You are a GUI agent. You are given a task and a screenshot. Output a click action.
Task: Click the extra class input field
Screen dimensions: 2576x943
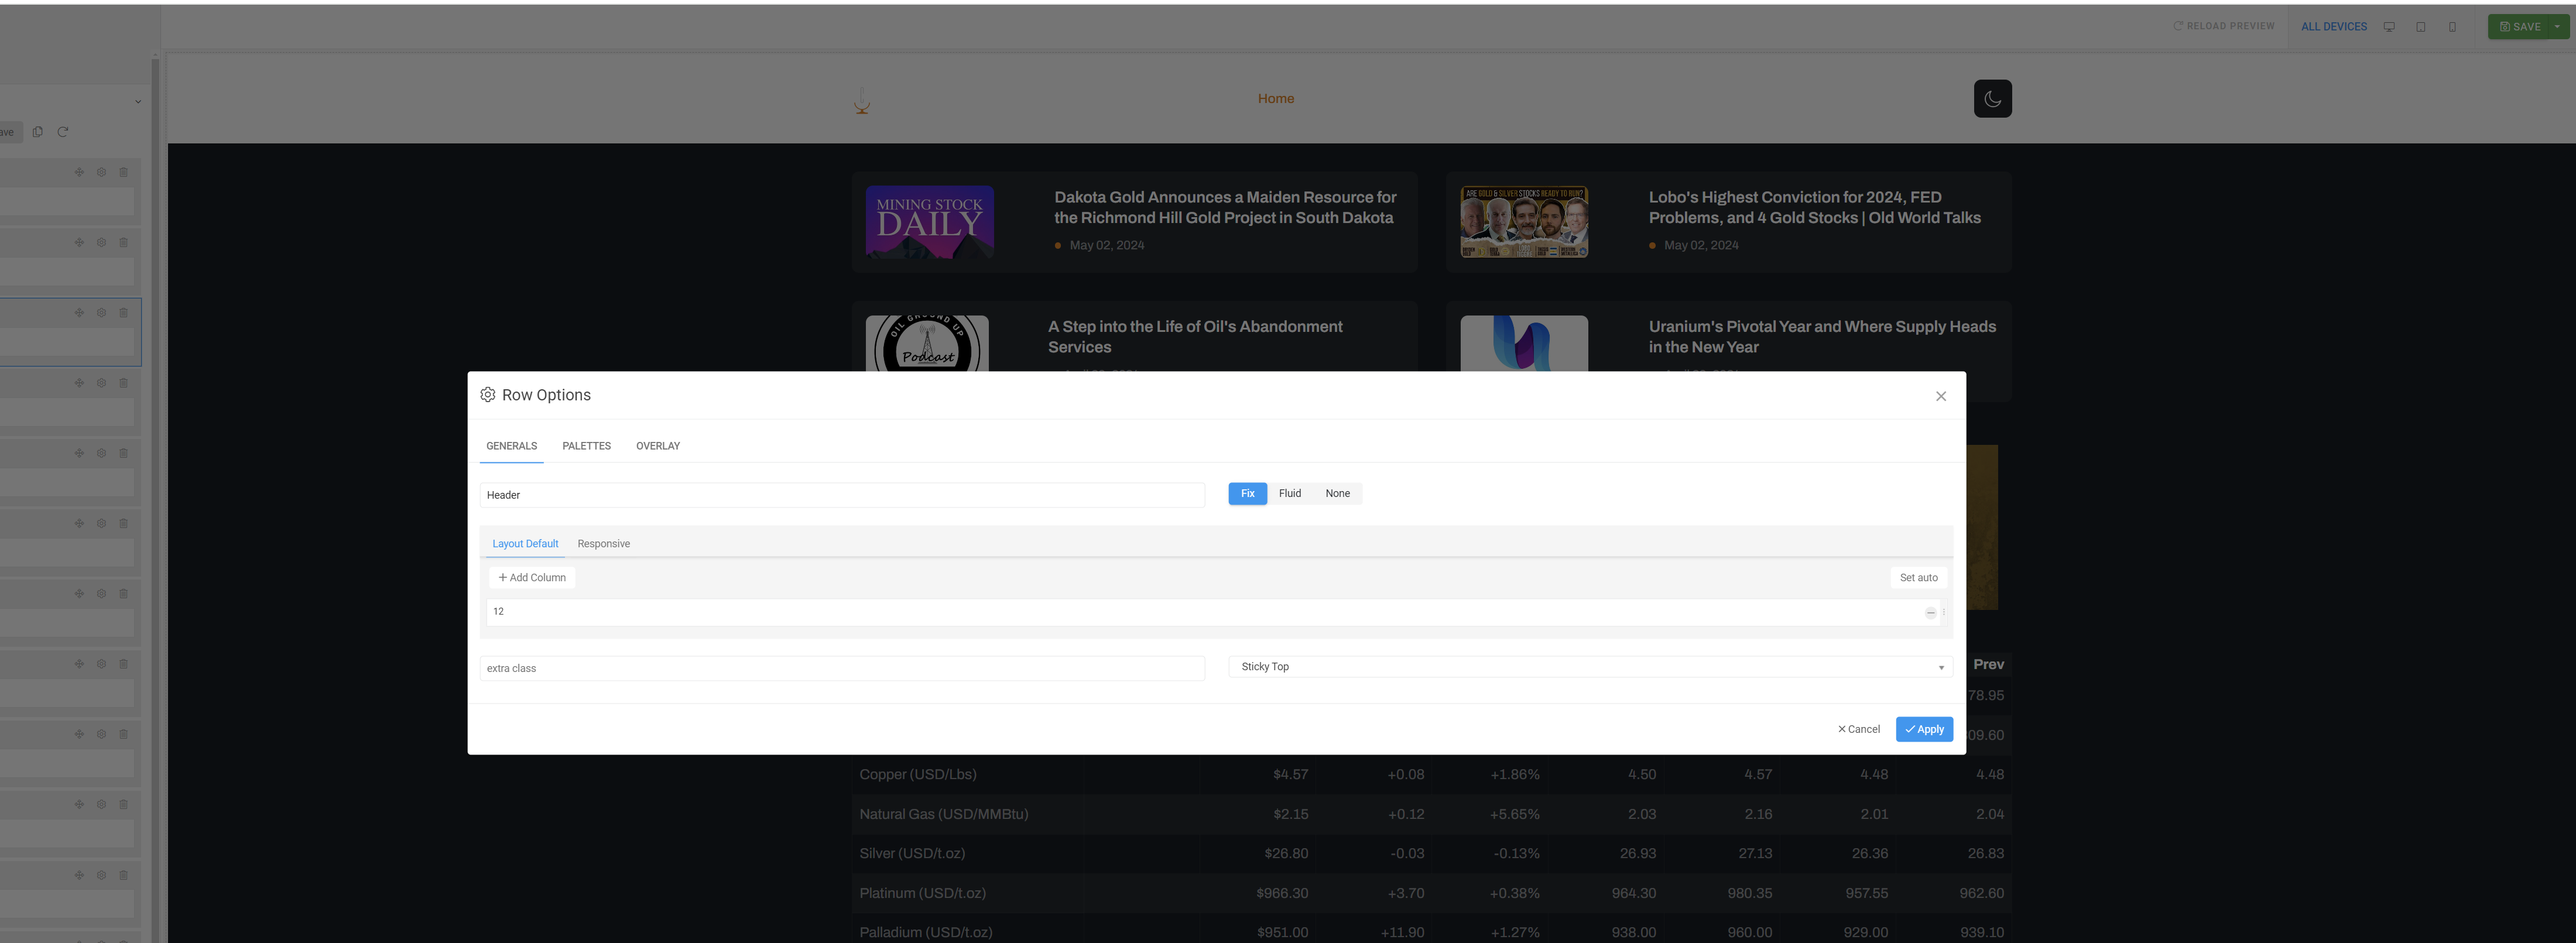click(x=841, y=668)
